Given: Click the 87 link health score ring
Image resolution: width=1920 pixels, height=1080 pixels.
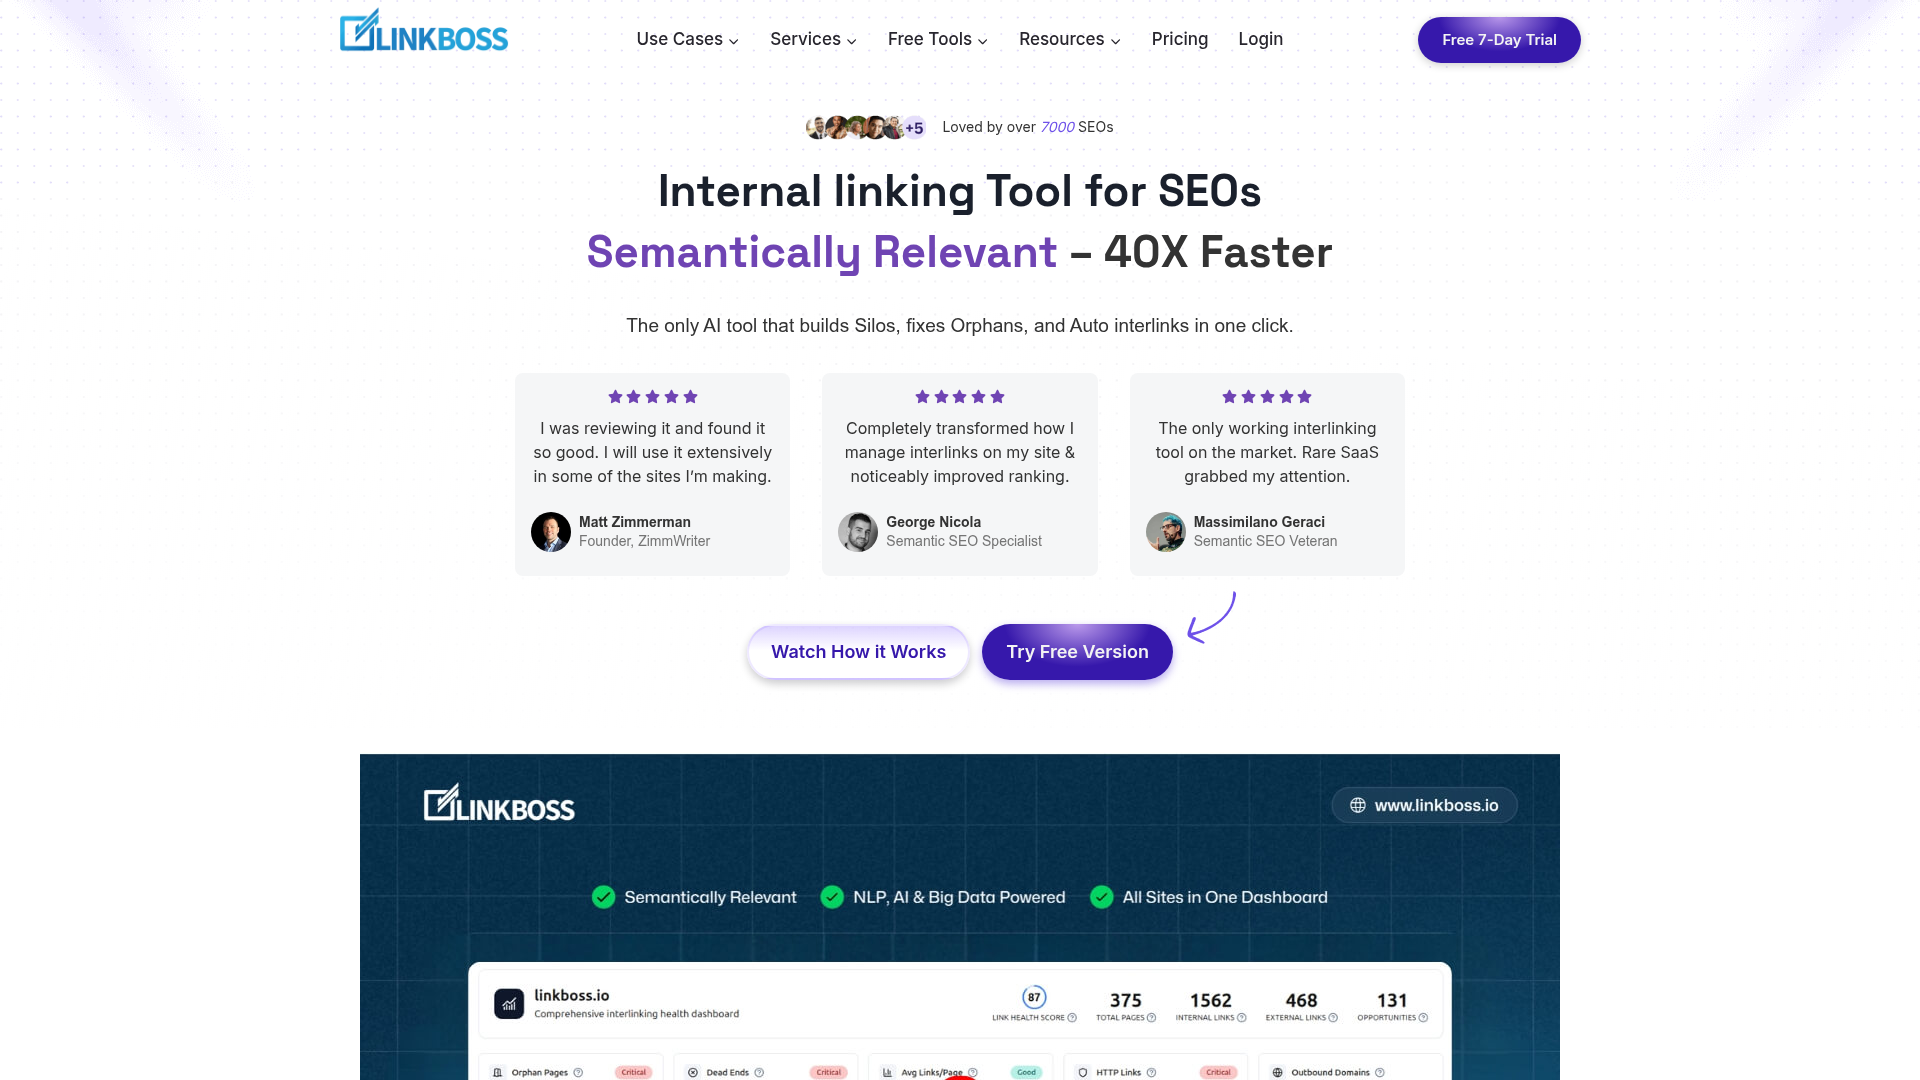Looking at the screenshot, I should point(1035,998).
